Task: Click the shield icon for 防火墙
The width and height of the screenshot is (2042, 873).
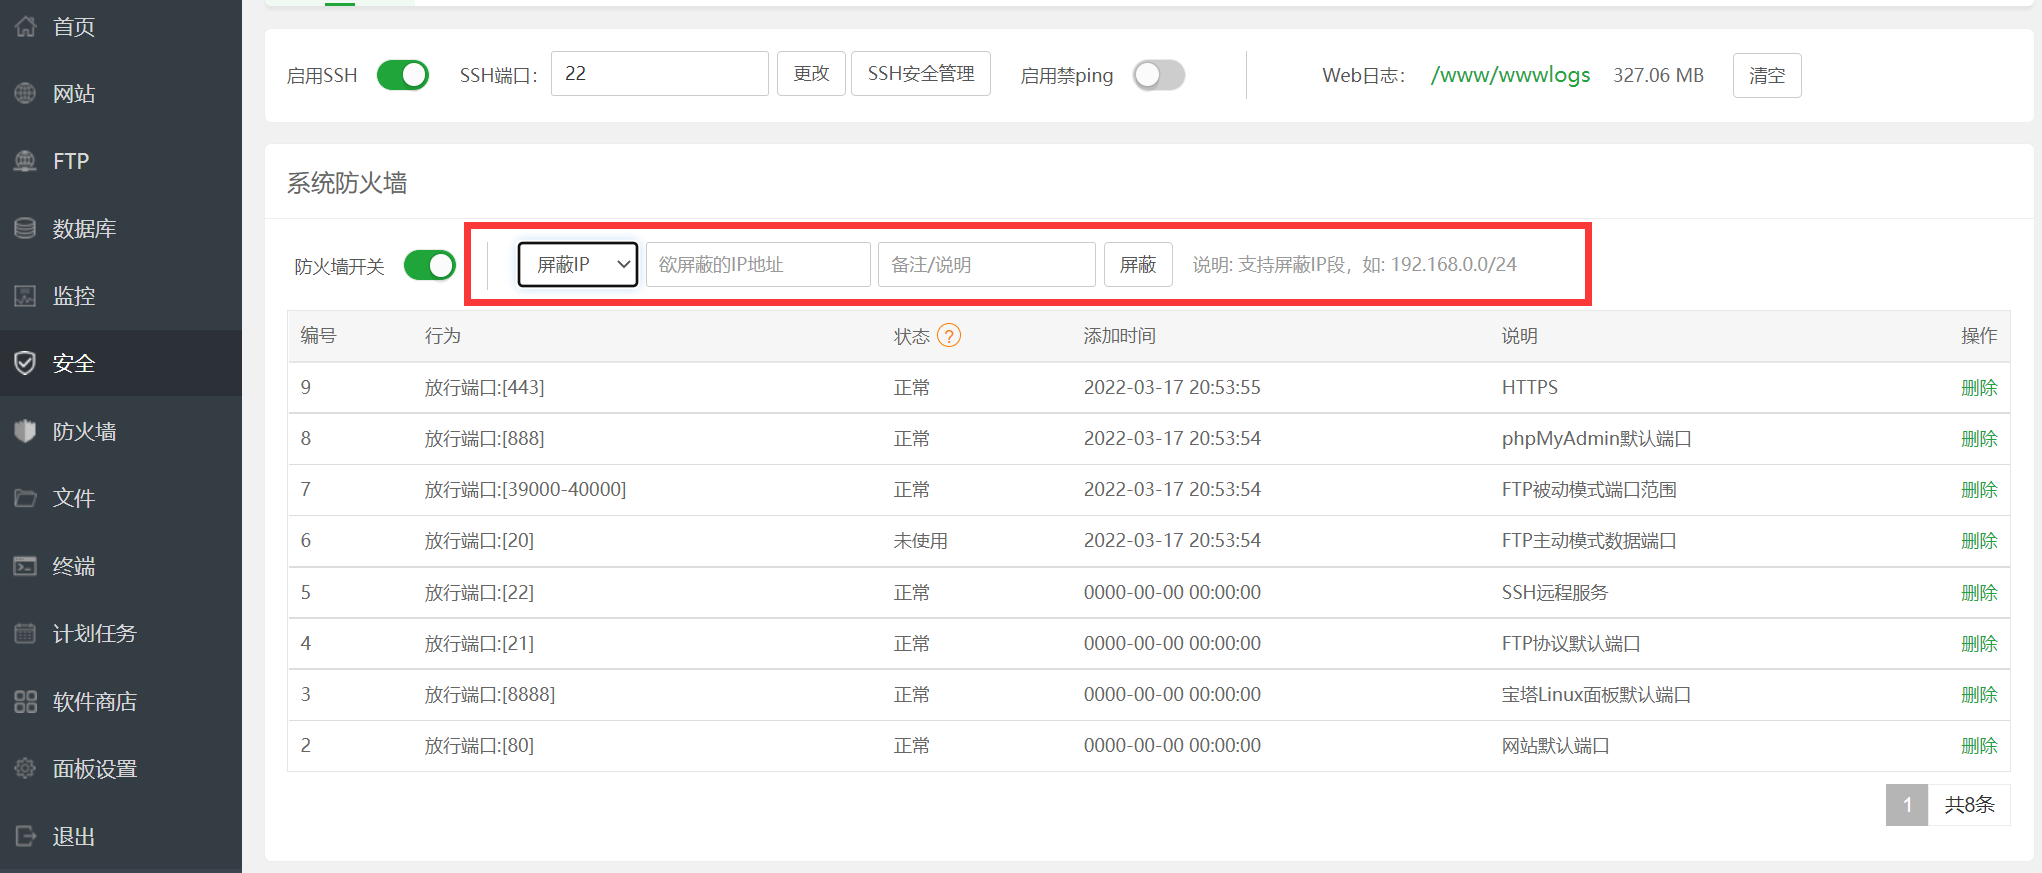Action: (26, 431)
